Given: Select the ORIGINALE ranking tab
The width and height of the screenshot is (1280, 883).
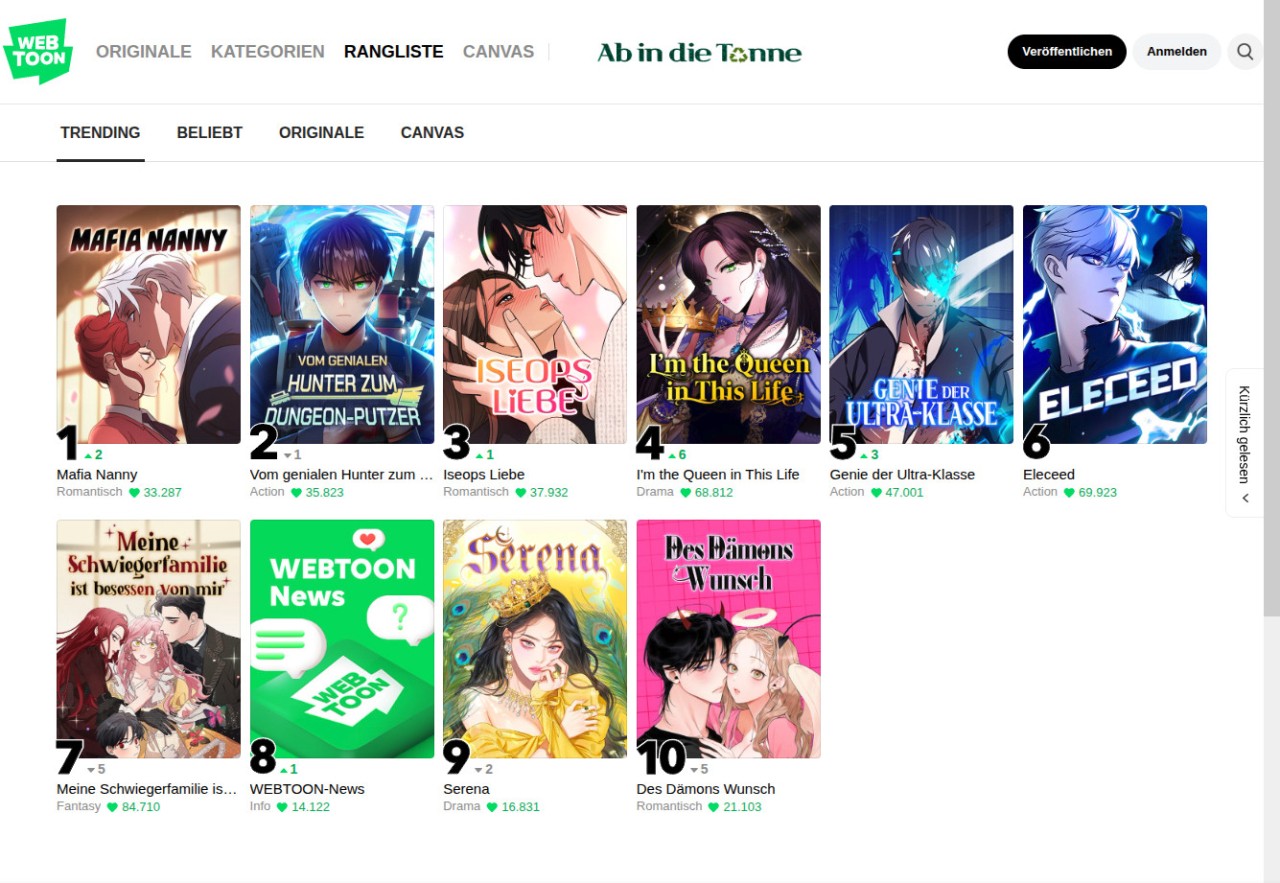Looking at the screenshot, I should [x=321, y=132].
